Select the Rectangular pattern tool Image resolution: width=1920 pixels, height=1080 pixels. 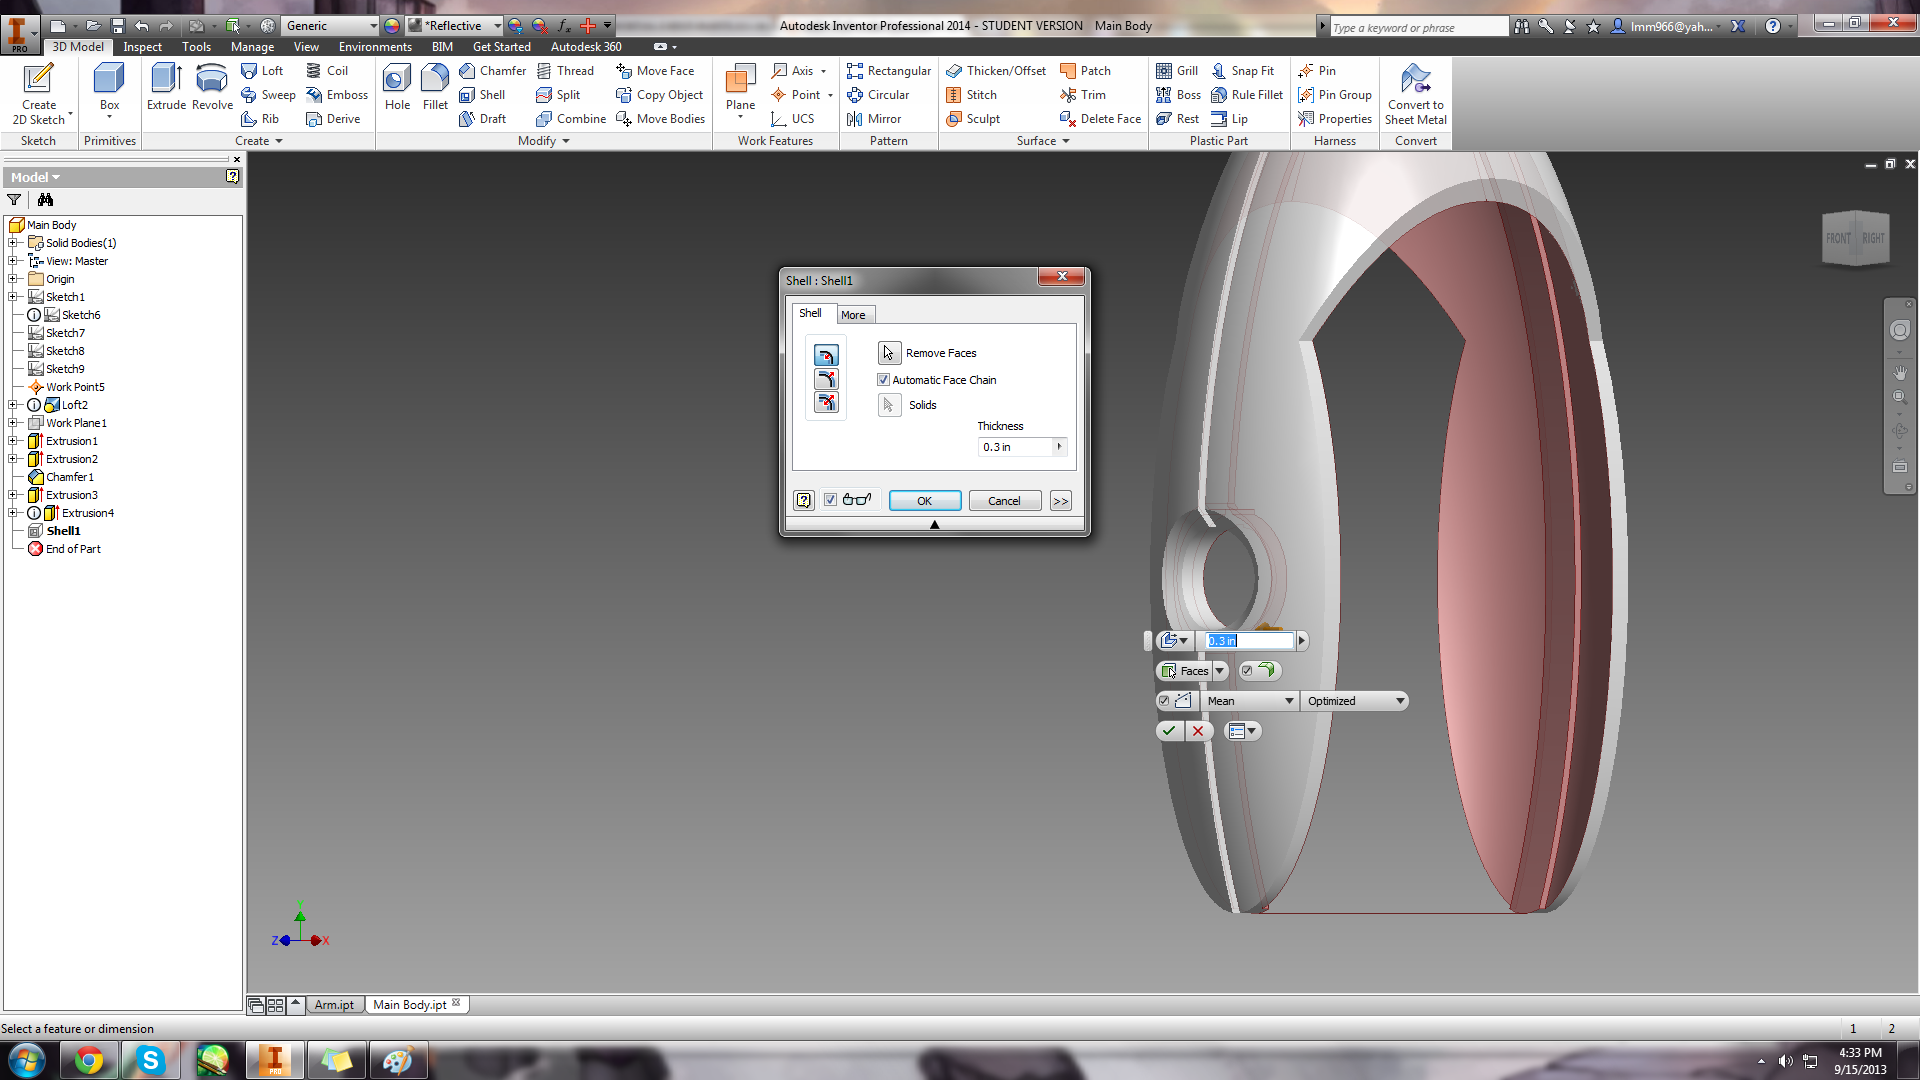pyautogui.click(x=888, y=71)
